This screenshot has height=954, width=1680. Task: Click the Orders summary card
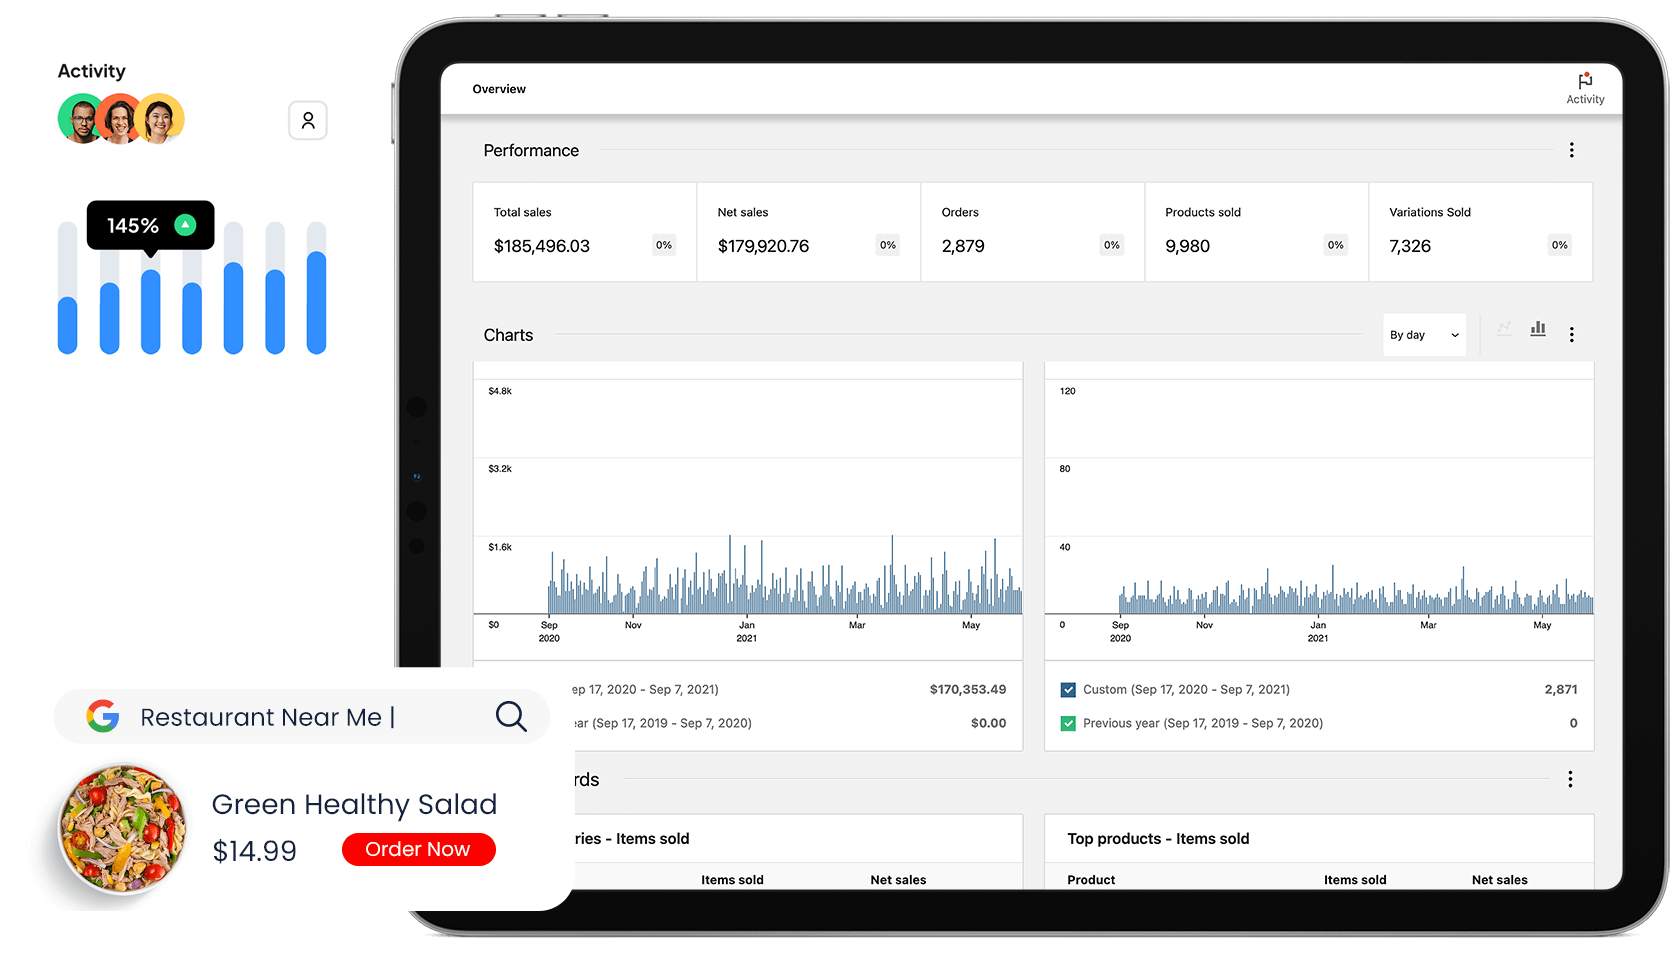tap(1032, 232)
